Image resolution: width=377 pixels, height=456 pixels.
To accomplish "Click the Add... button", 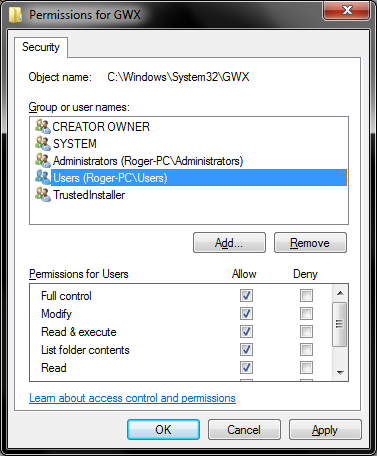I will click(x=229, y=243).
